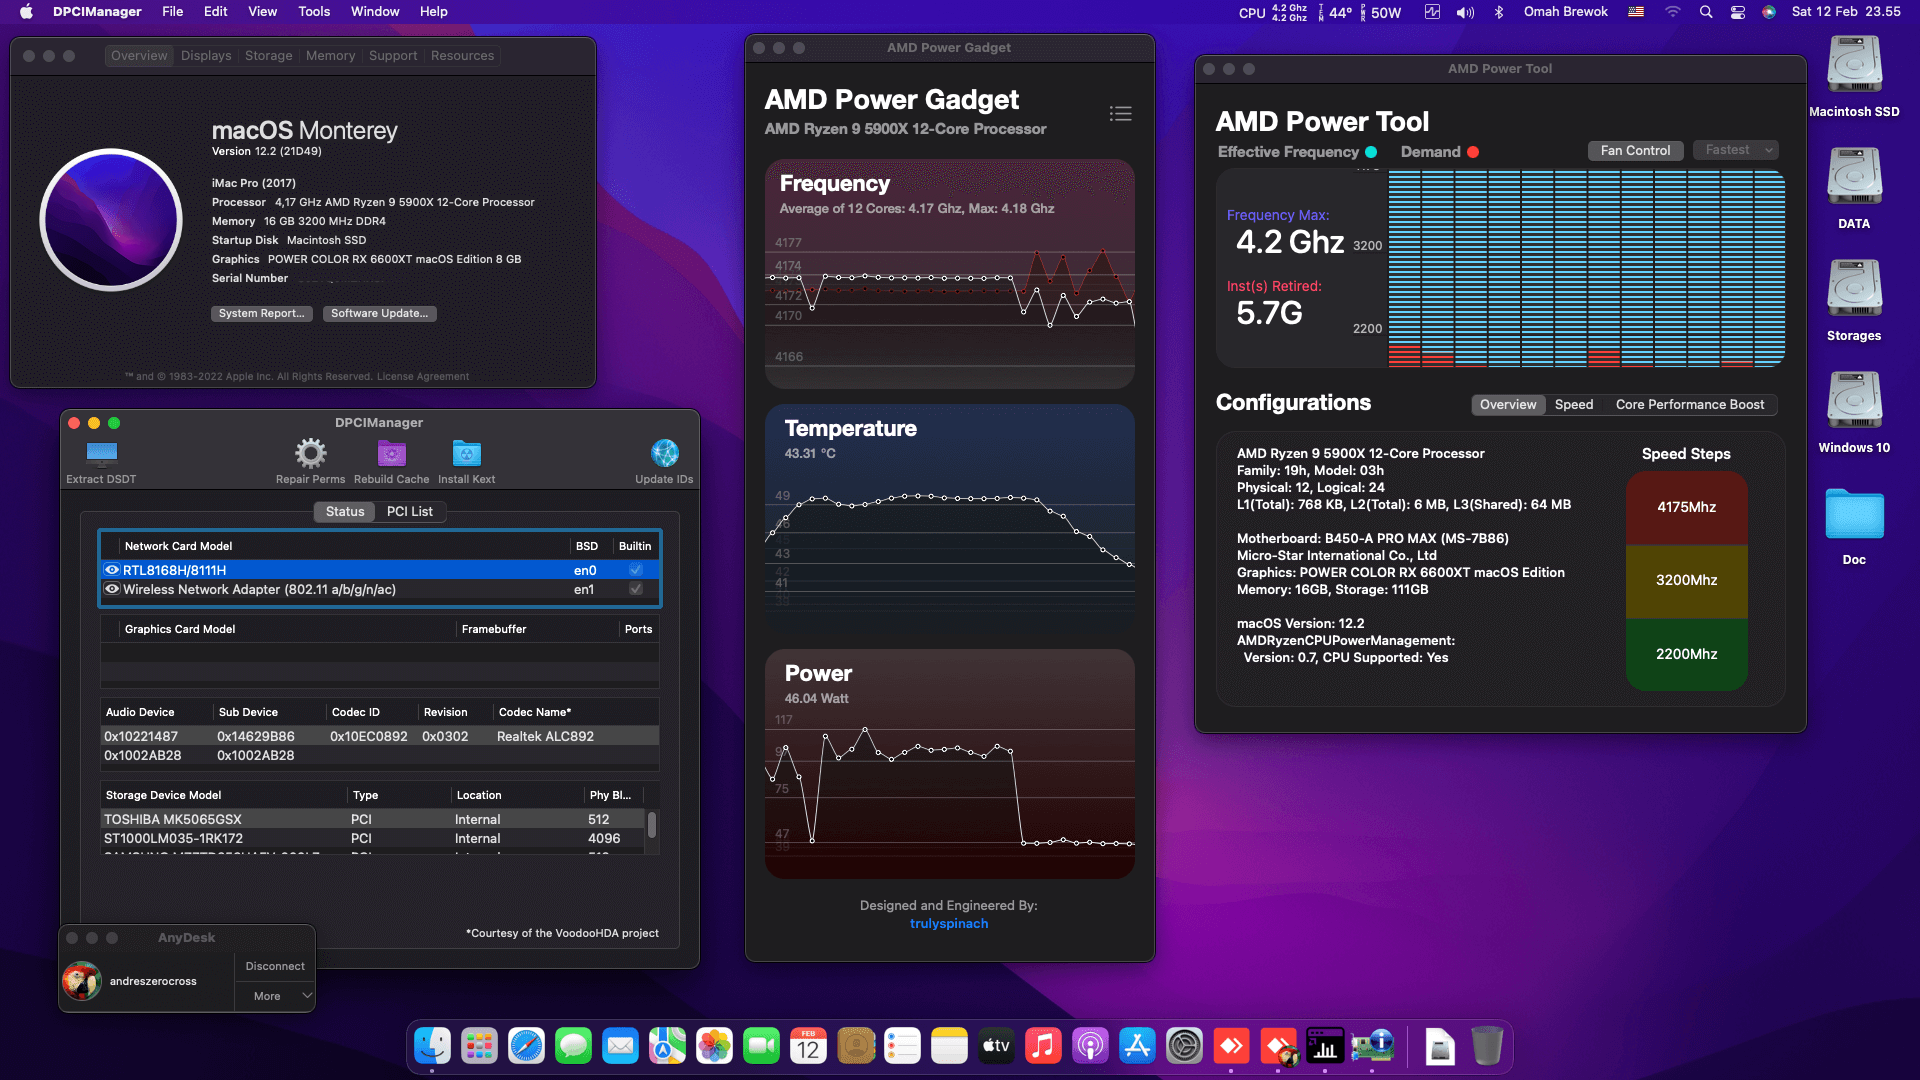Open Storage tab in About This Mac
The width and height of the screenshot is (1920, 1080).
coord(269,56)
